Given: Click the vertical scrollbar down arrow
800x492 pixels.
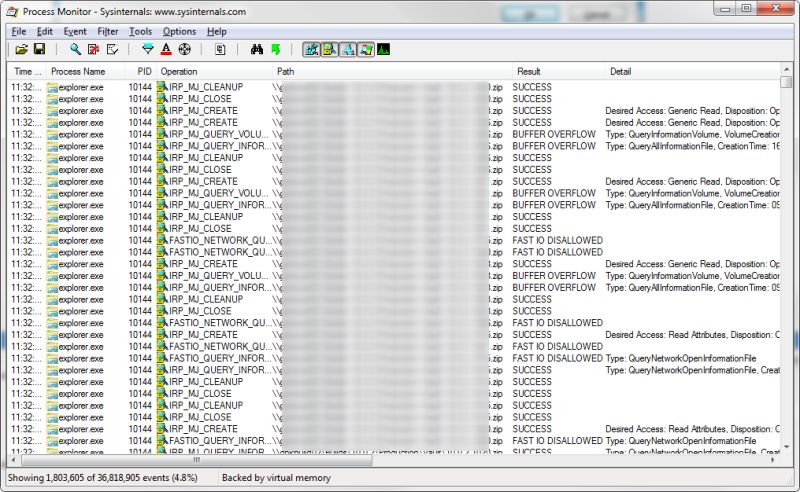Looking at the screenshot, I should tap(786, 447).
